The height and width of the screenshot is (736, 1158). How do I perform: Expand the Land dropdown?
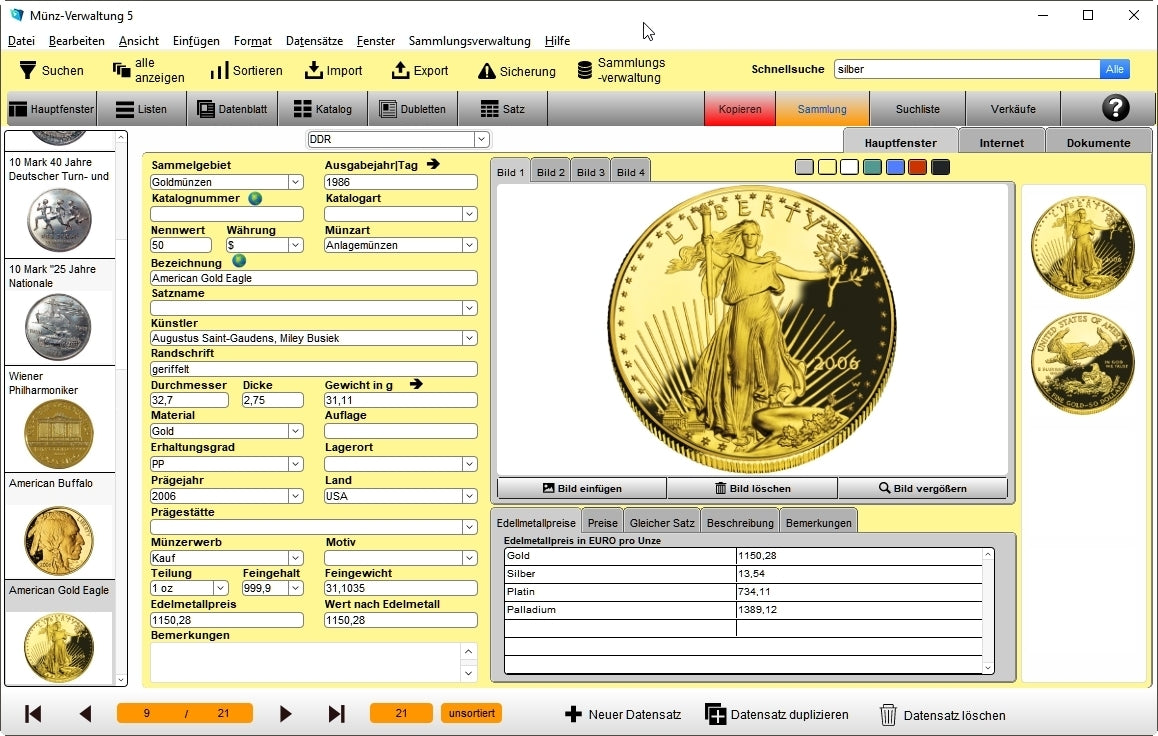pyautogui.click(x=469, y=496)
